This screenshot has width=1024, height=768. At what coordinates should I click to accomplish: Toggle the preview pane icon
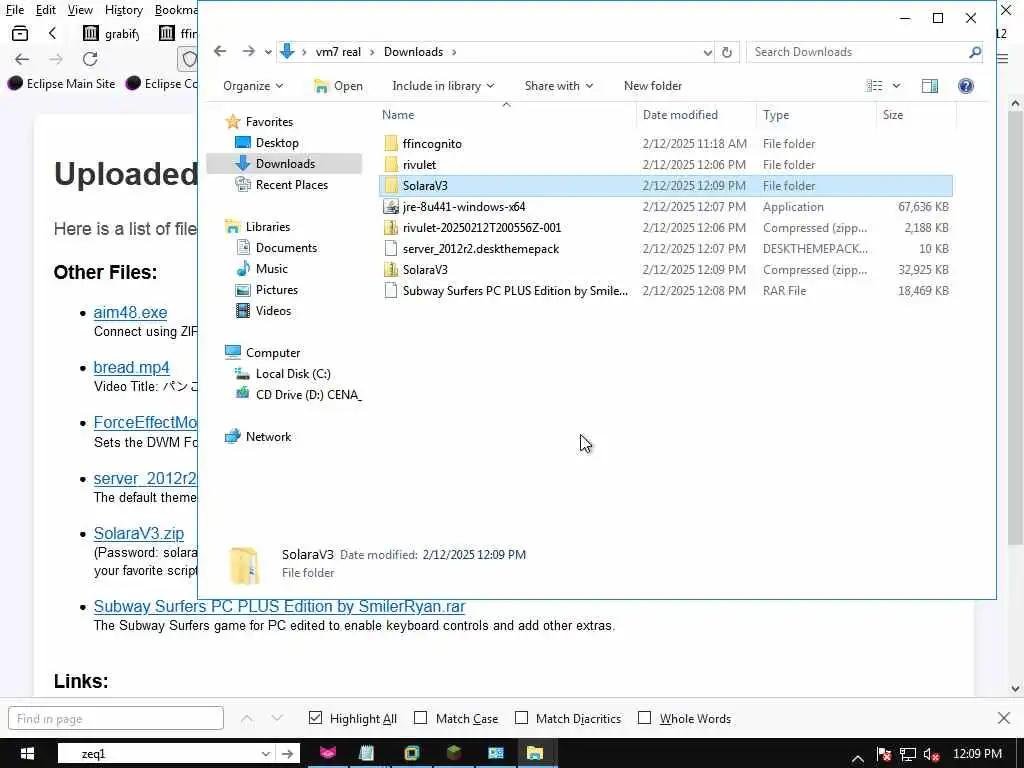click(930, 86)
